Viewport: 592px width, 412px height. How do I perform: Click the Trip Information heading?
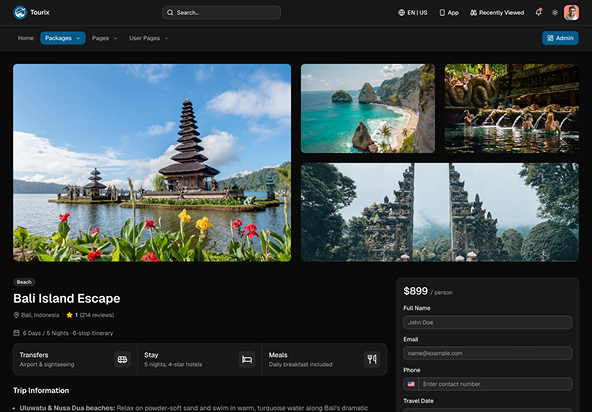point(41,390)
